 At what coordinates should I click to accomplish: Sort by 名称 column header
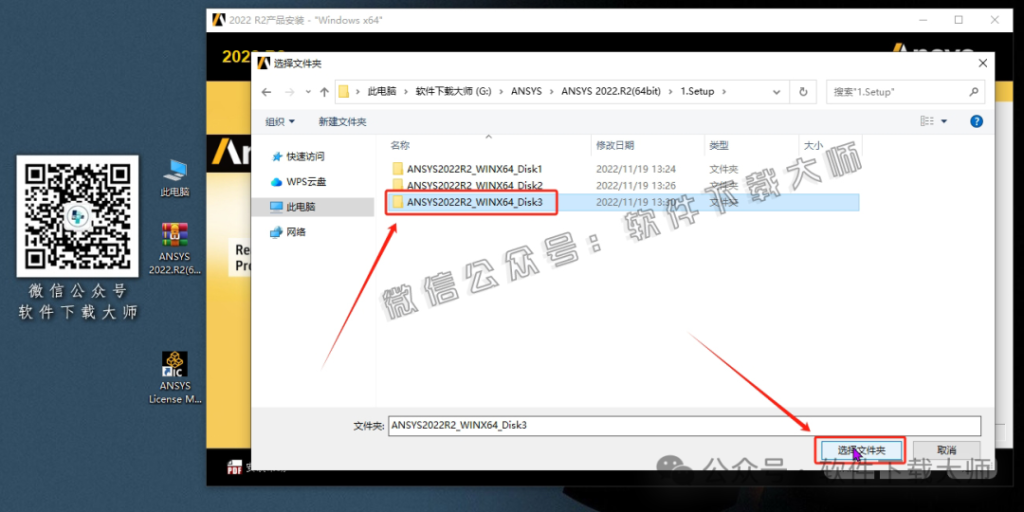pyautogui.click(x=400, y=145)
